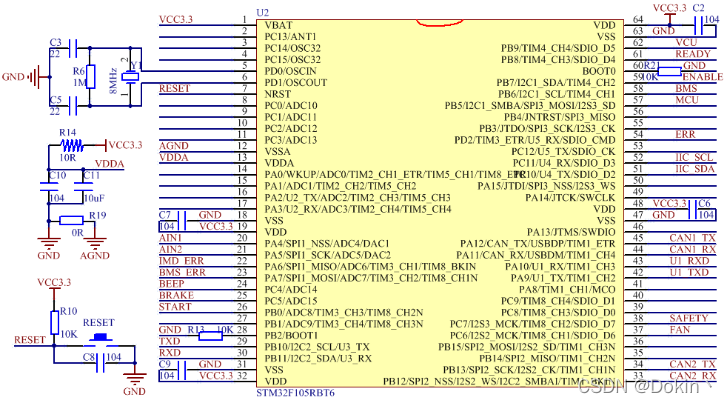Select the VCU net label
The image size is (727, 403).
click(686, 42)
